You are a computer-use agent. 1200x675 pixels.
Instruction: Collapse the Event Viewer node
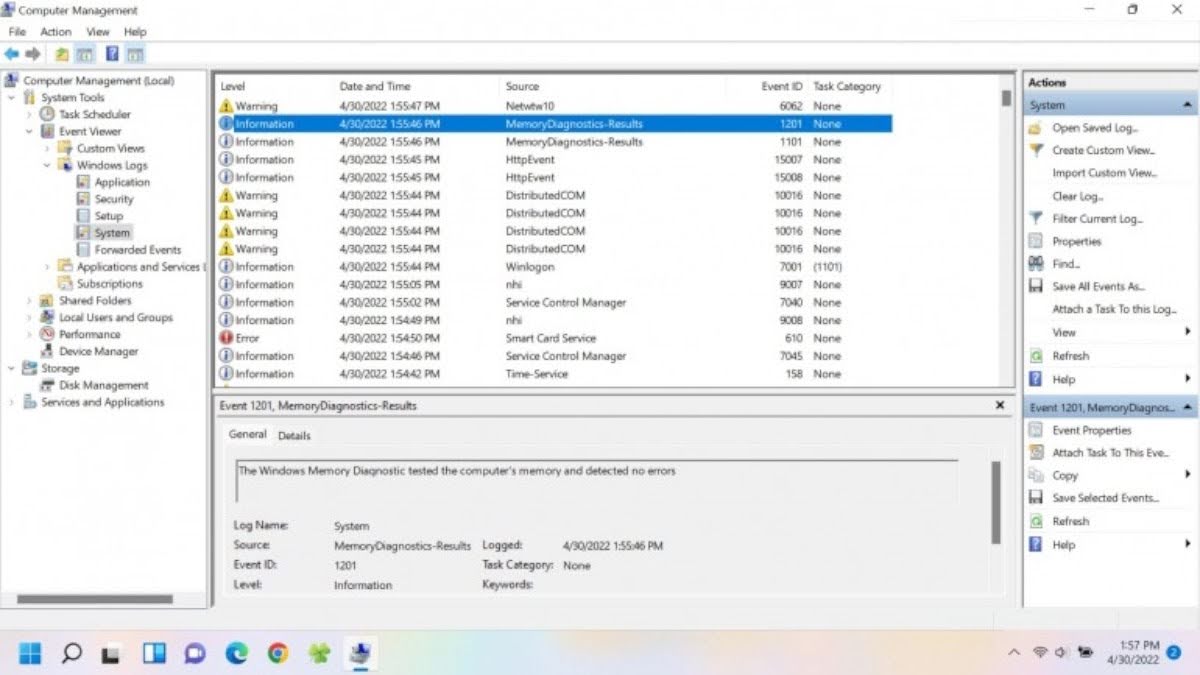point(30,131)
